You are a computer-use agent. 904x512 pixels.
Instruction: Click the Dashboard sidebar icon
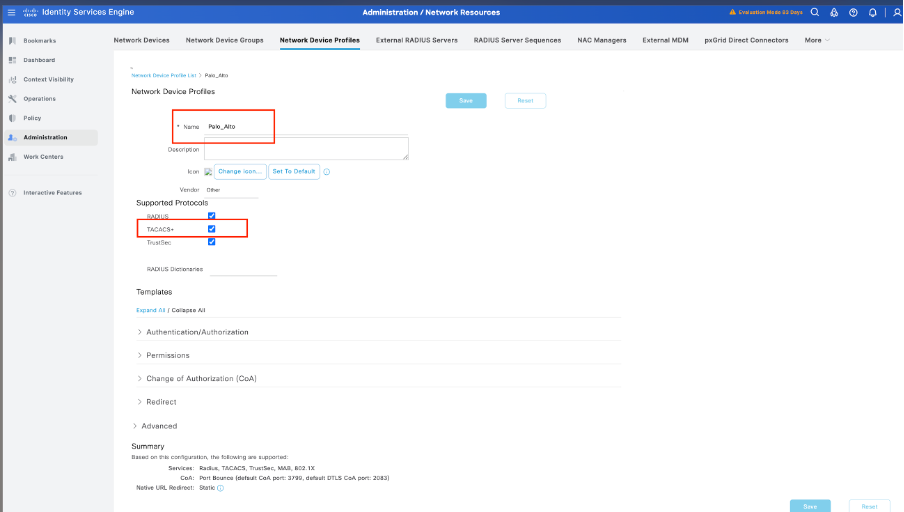point(12,60)
